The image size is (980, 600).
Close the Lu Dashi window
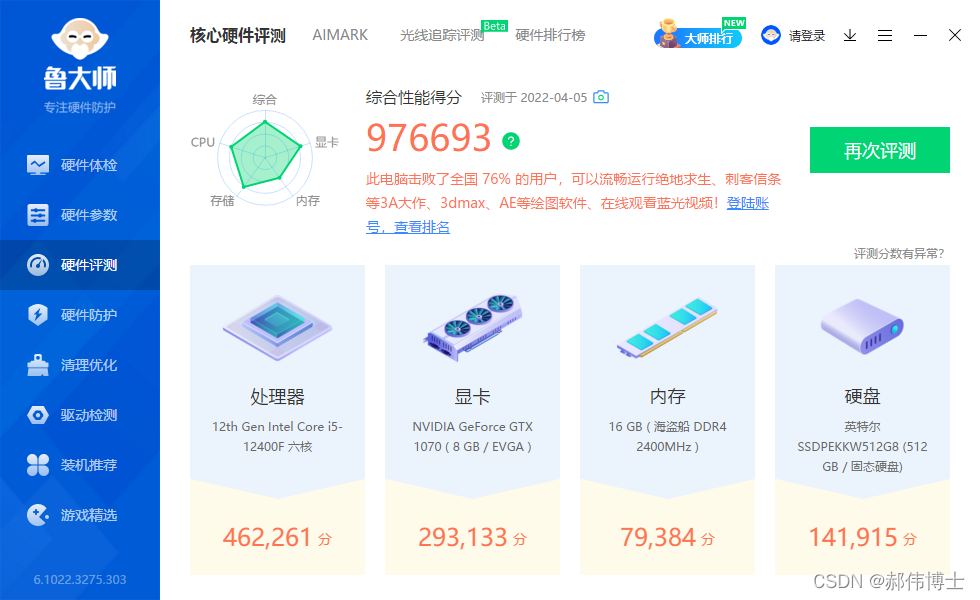point(954,35)
